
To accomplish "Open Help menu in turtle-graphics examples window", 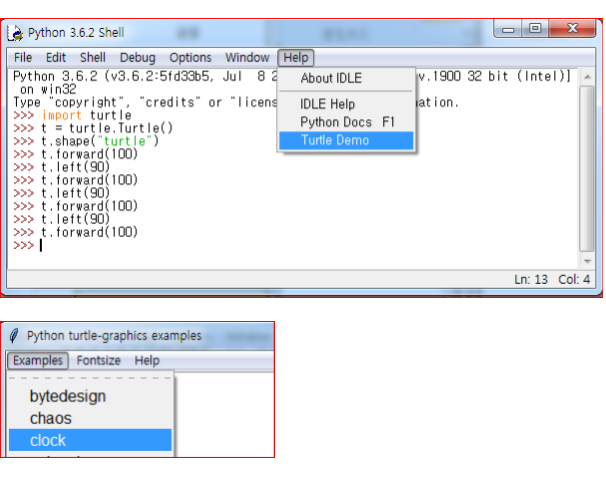I will (147, 361).
